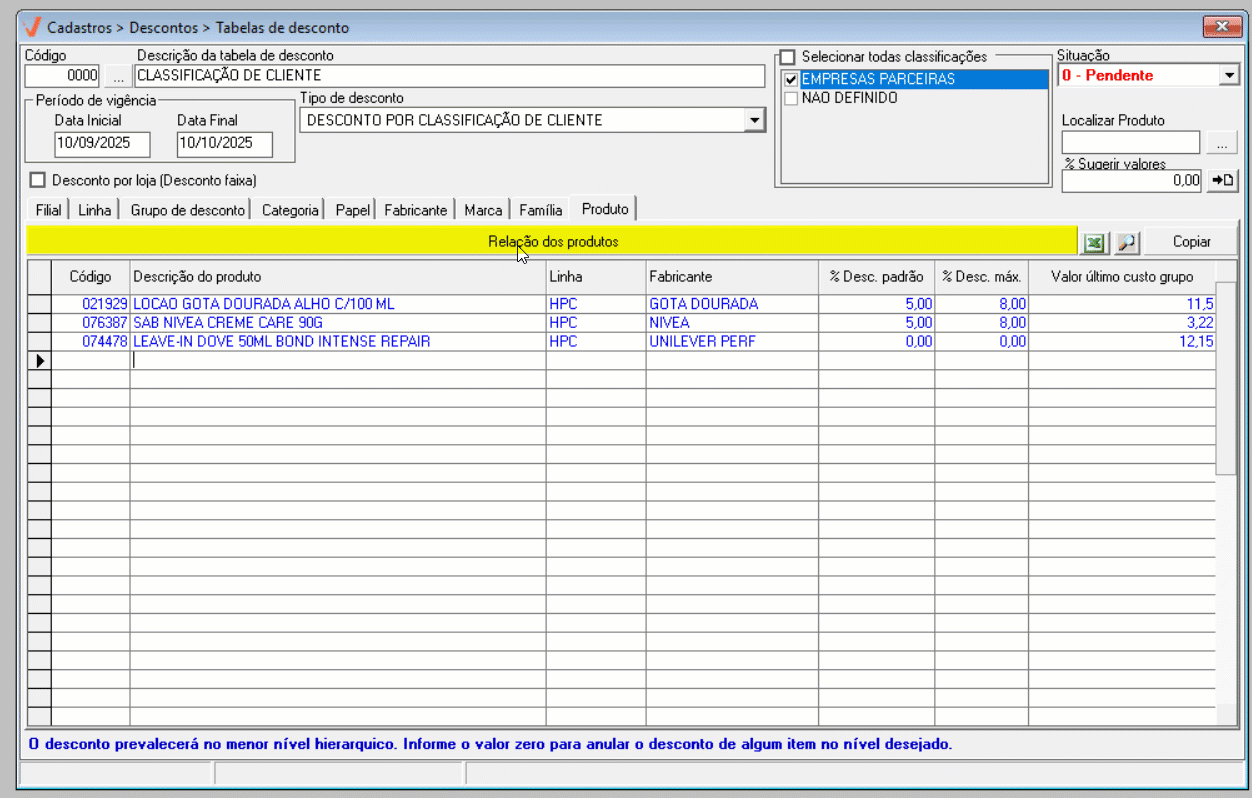This screenshot has width=1252, height=798.
Task: Switch to the Família tab
Action: coord(540,210)
